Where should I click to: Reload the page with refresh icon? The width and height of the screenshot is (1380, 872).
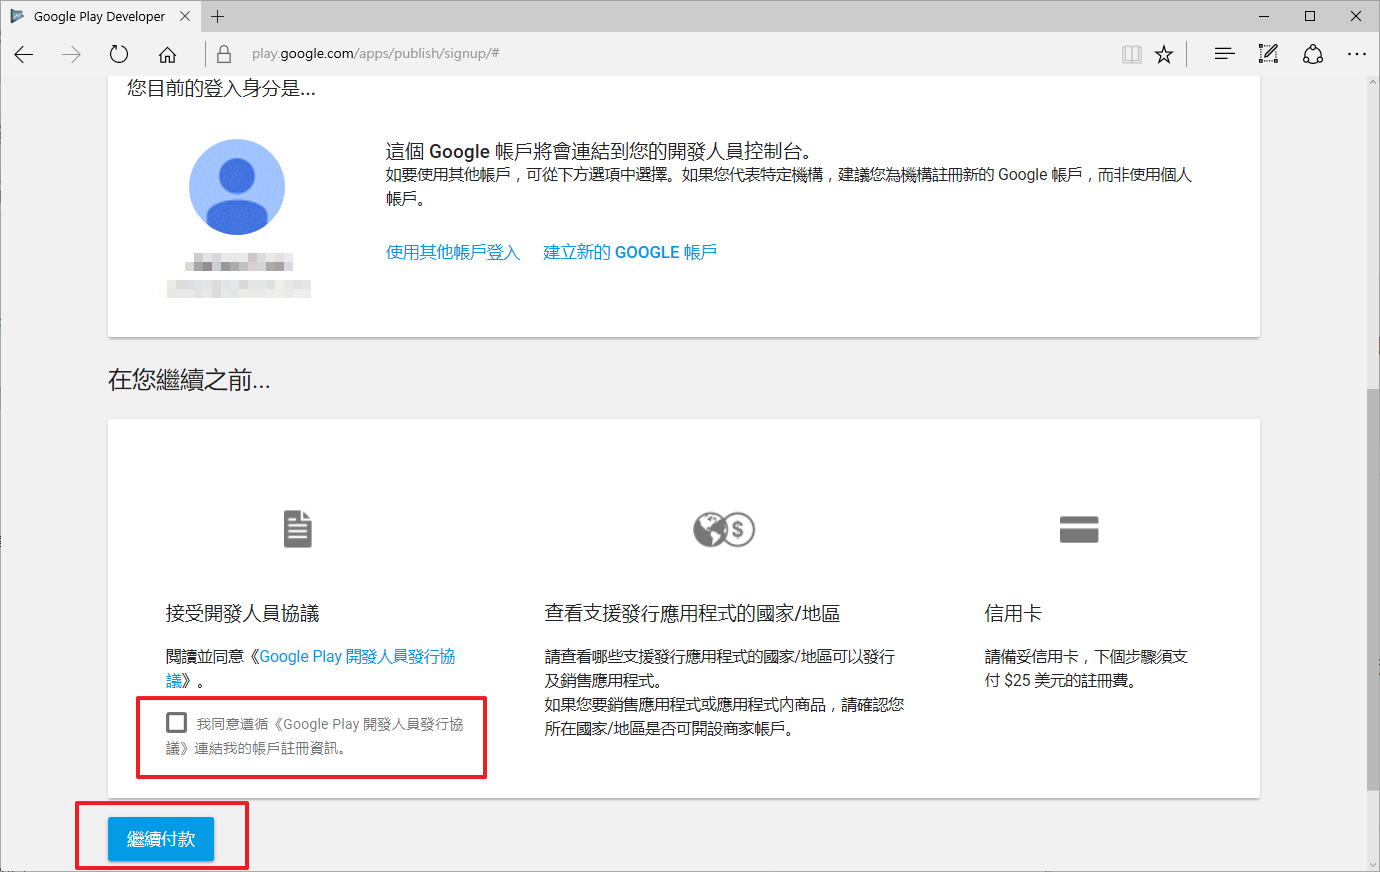(x=119, y=54)
